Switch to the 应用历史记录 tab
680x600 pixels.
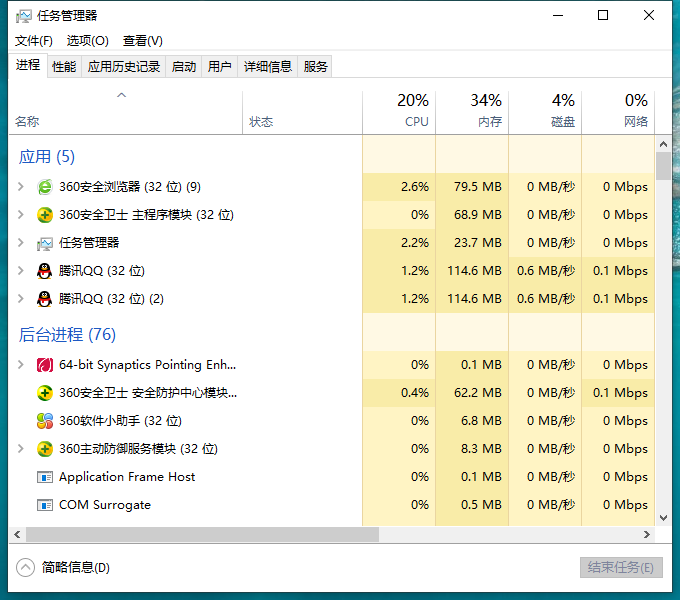click(124, 67)
